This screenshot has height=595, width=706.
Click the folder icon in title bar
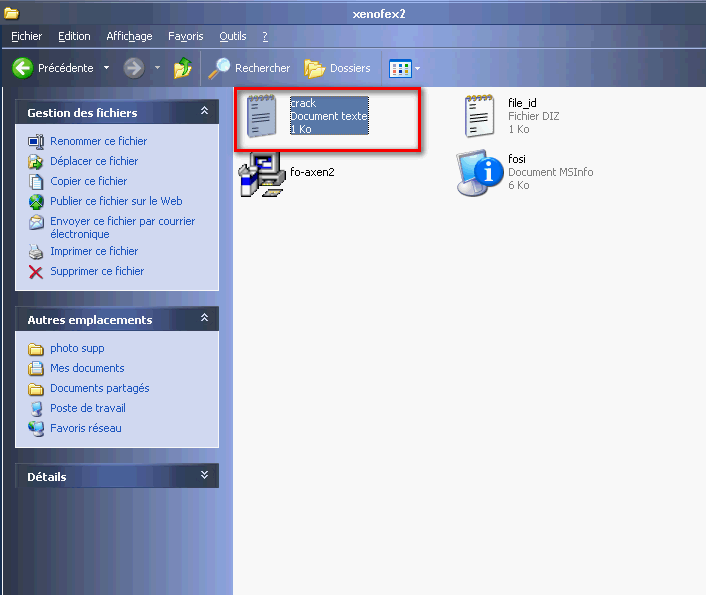click(11, 14)
